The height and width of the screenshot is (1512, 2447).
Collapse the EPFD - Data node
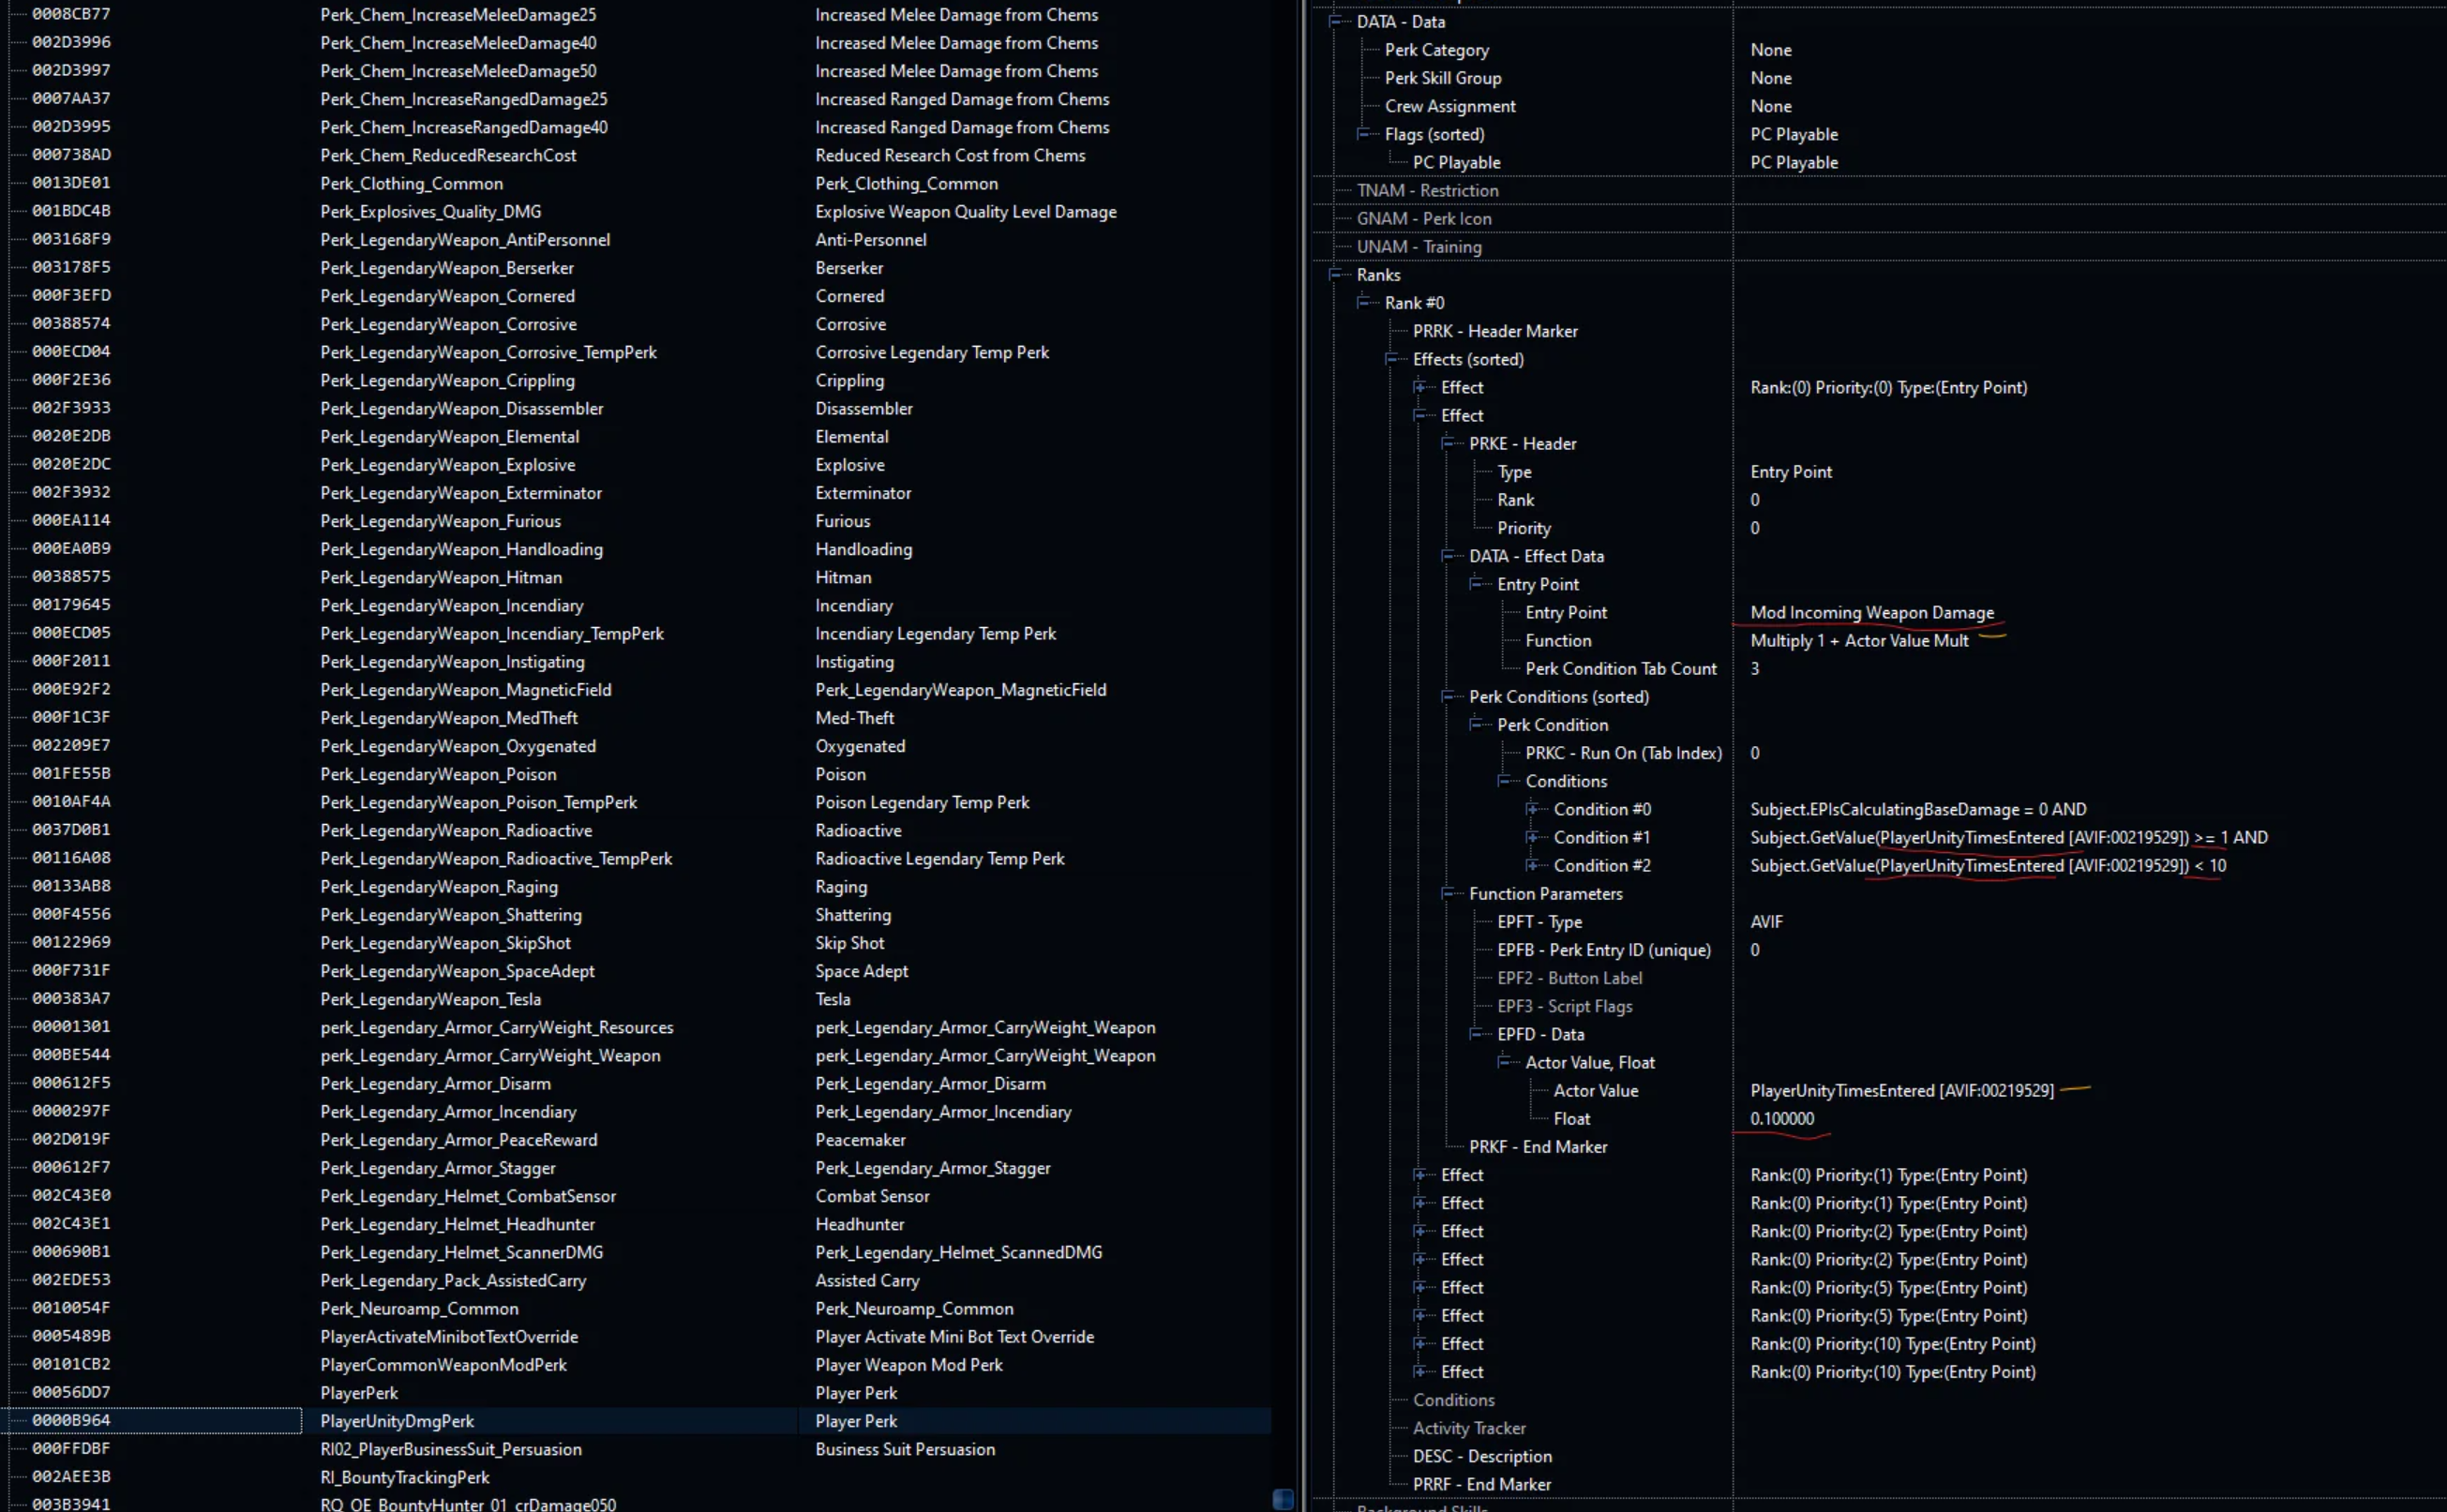coord(1475,1034)
